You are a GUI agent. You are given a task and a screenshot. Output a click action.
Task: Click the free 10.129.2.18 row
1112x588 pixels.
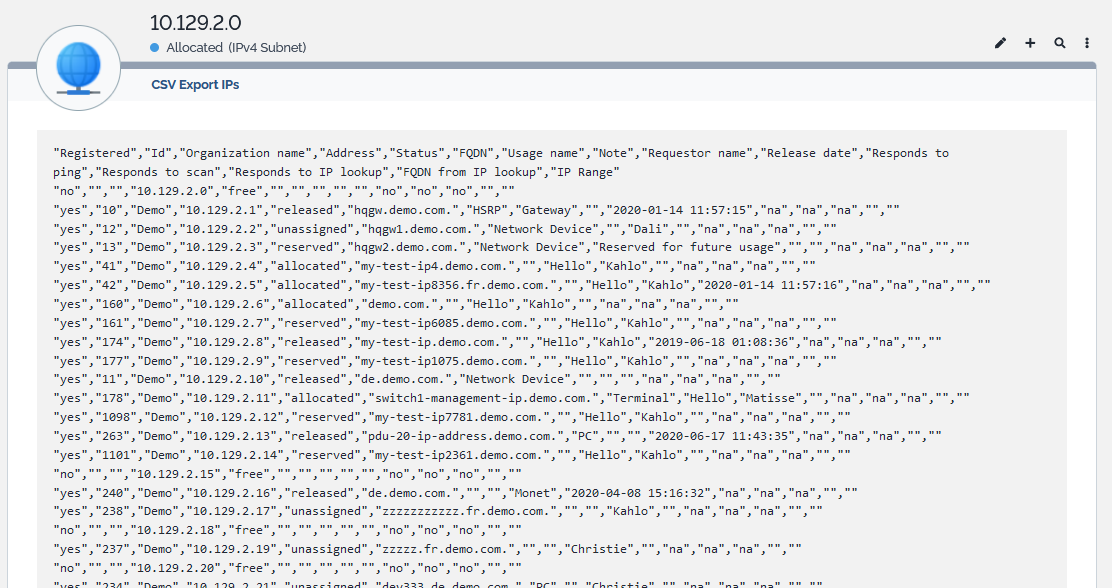(285, 530)
